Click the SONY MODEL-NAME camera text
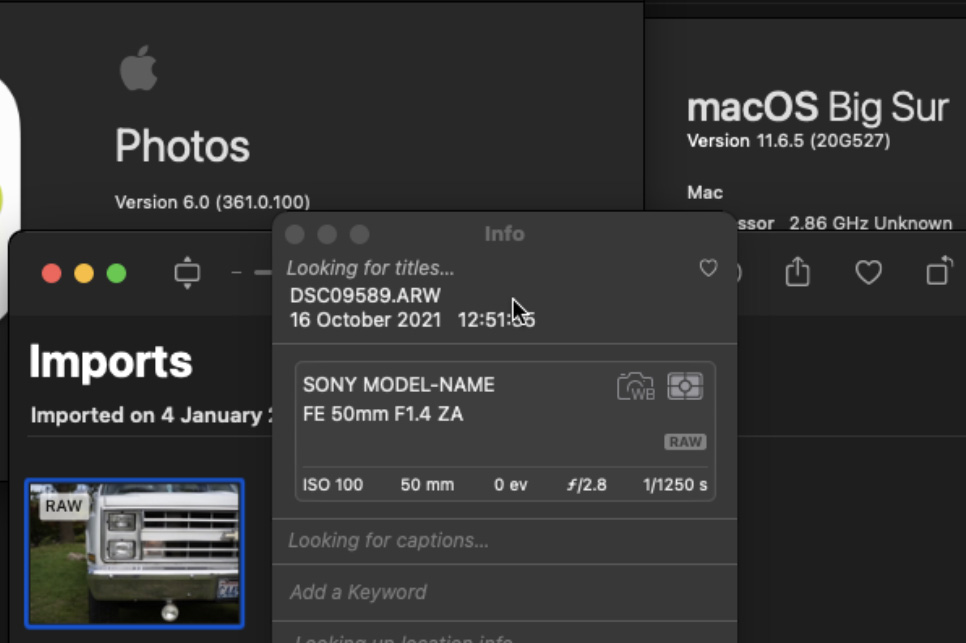The height and width of the screenshot is (643, 966). click(x=399, y=385)
